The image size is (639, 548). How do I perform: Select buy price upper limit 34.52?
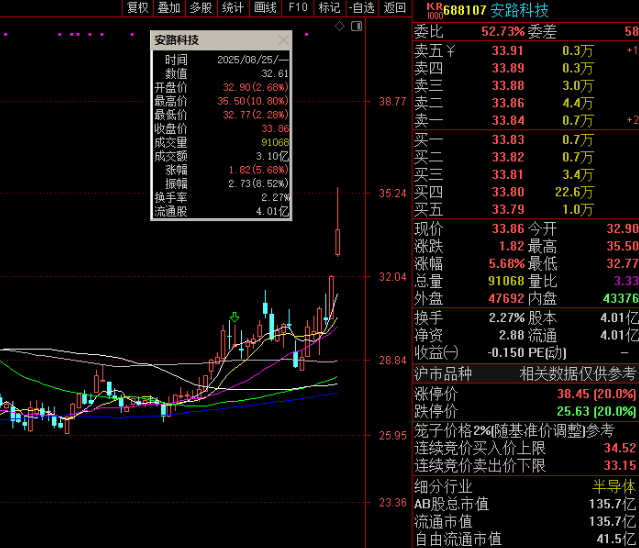620,448
